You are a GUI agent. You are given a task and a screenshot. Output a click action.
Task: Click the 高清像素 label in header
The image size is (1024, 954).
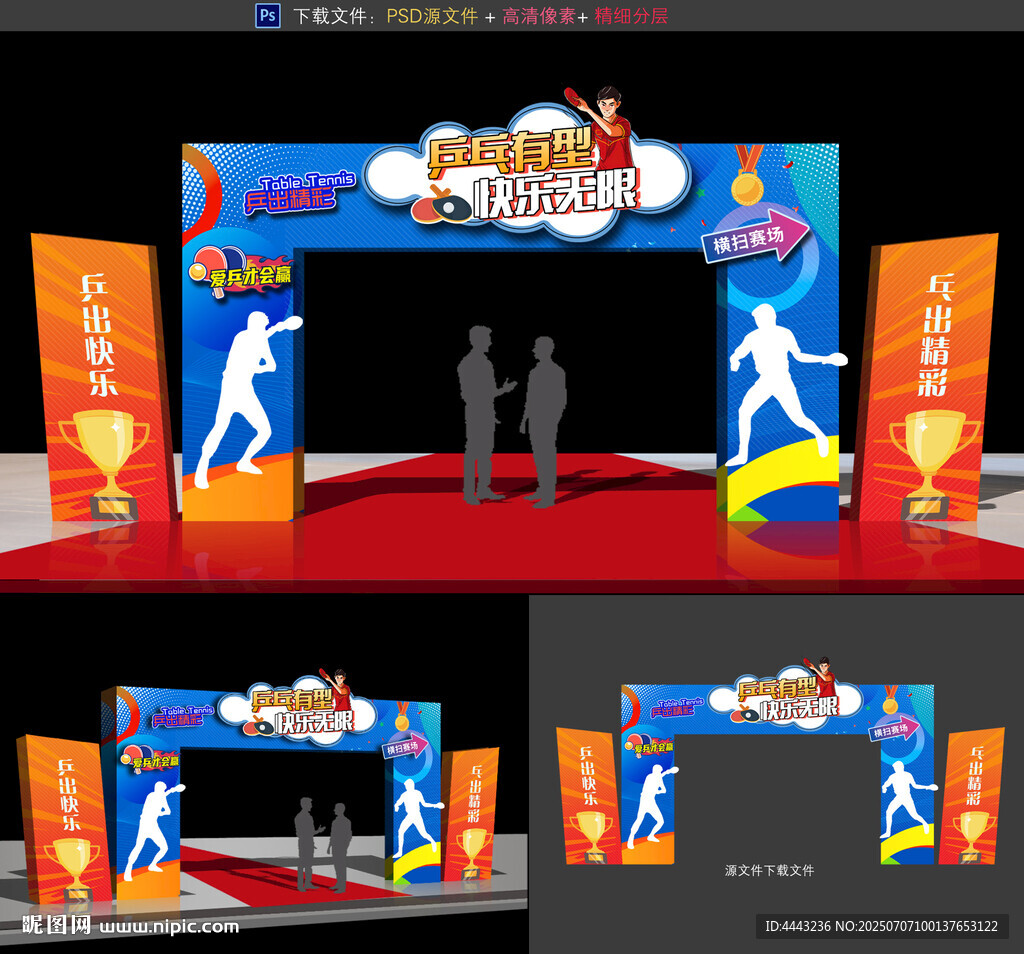click(538, 16)
